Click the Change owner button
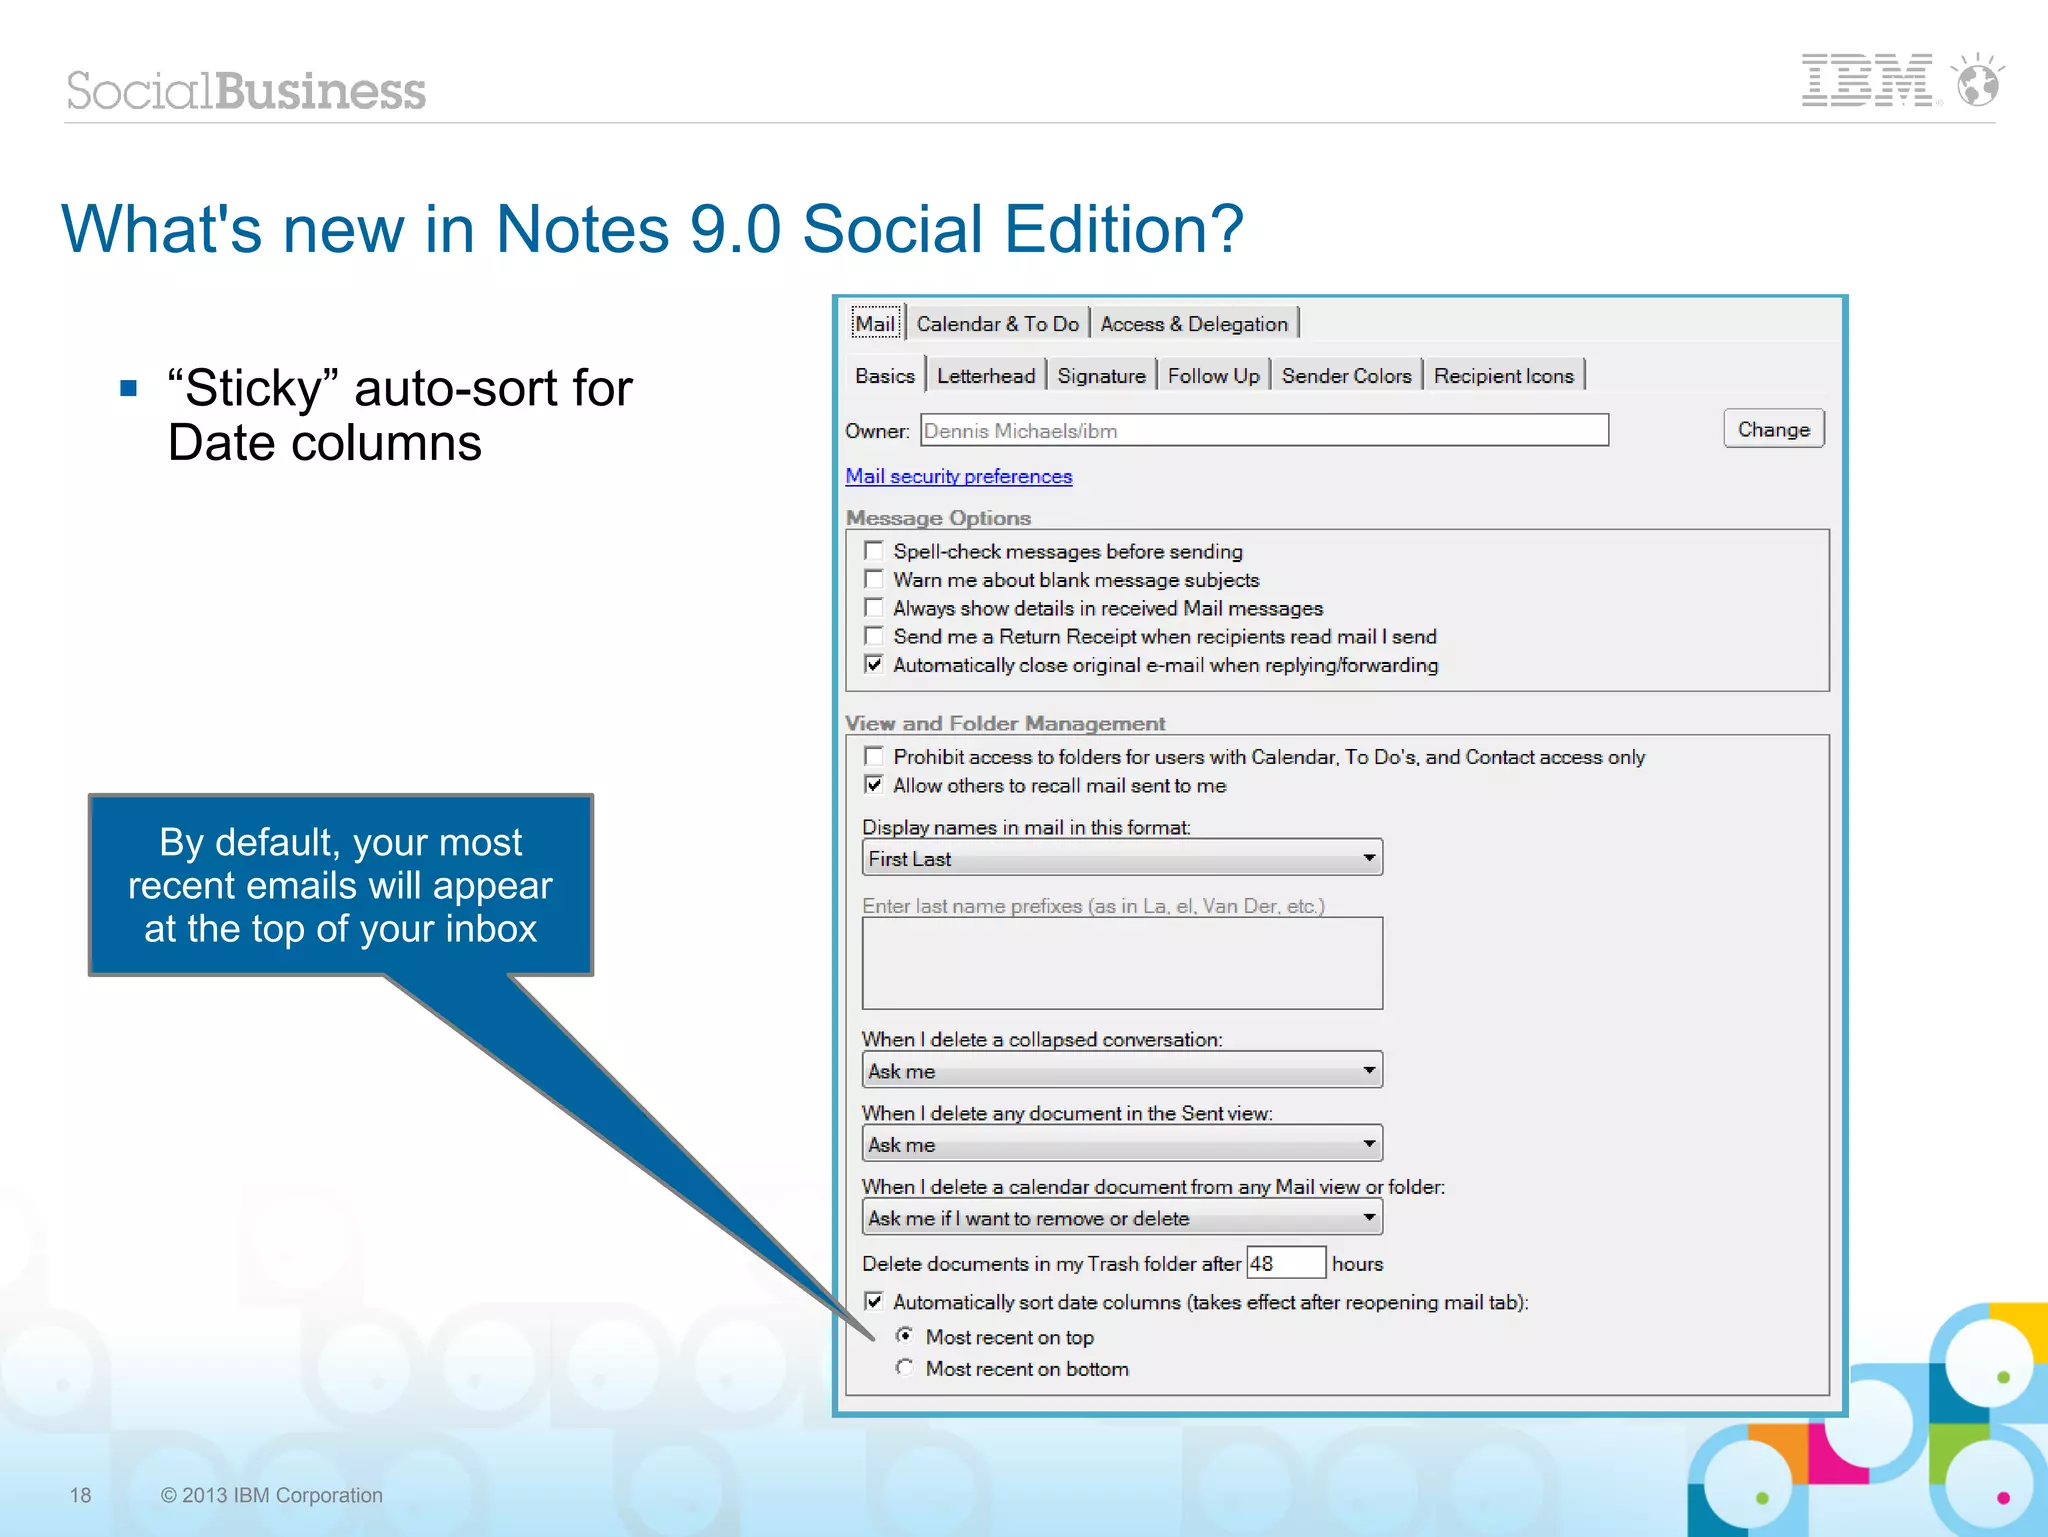Screen dimensions: 2048x1537 1773,429
